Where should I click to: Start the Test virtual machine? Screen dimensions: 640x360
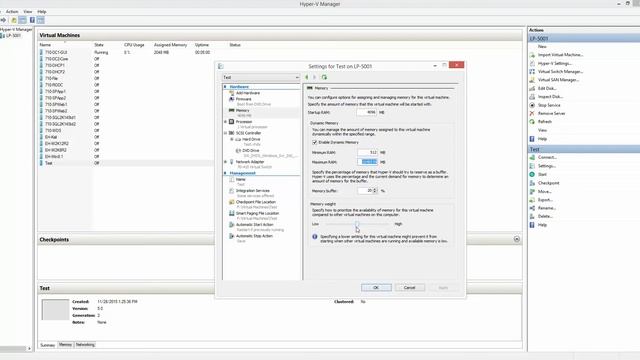click(542, 174)
